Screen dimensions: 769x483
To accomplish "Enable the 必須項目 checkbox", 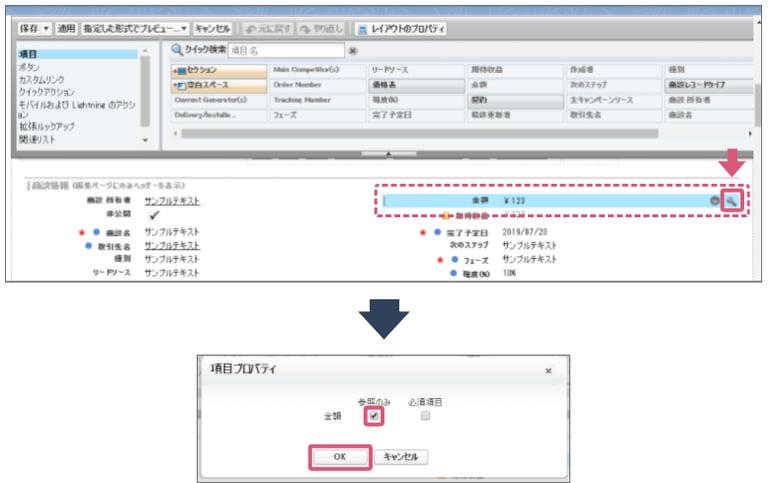I will pos(425,415).
